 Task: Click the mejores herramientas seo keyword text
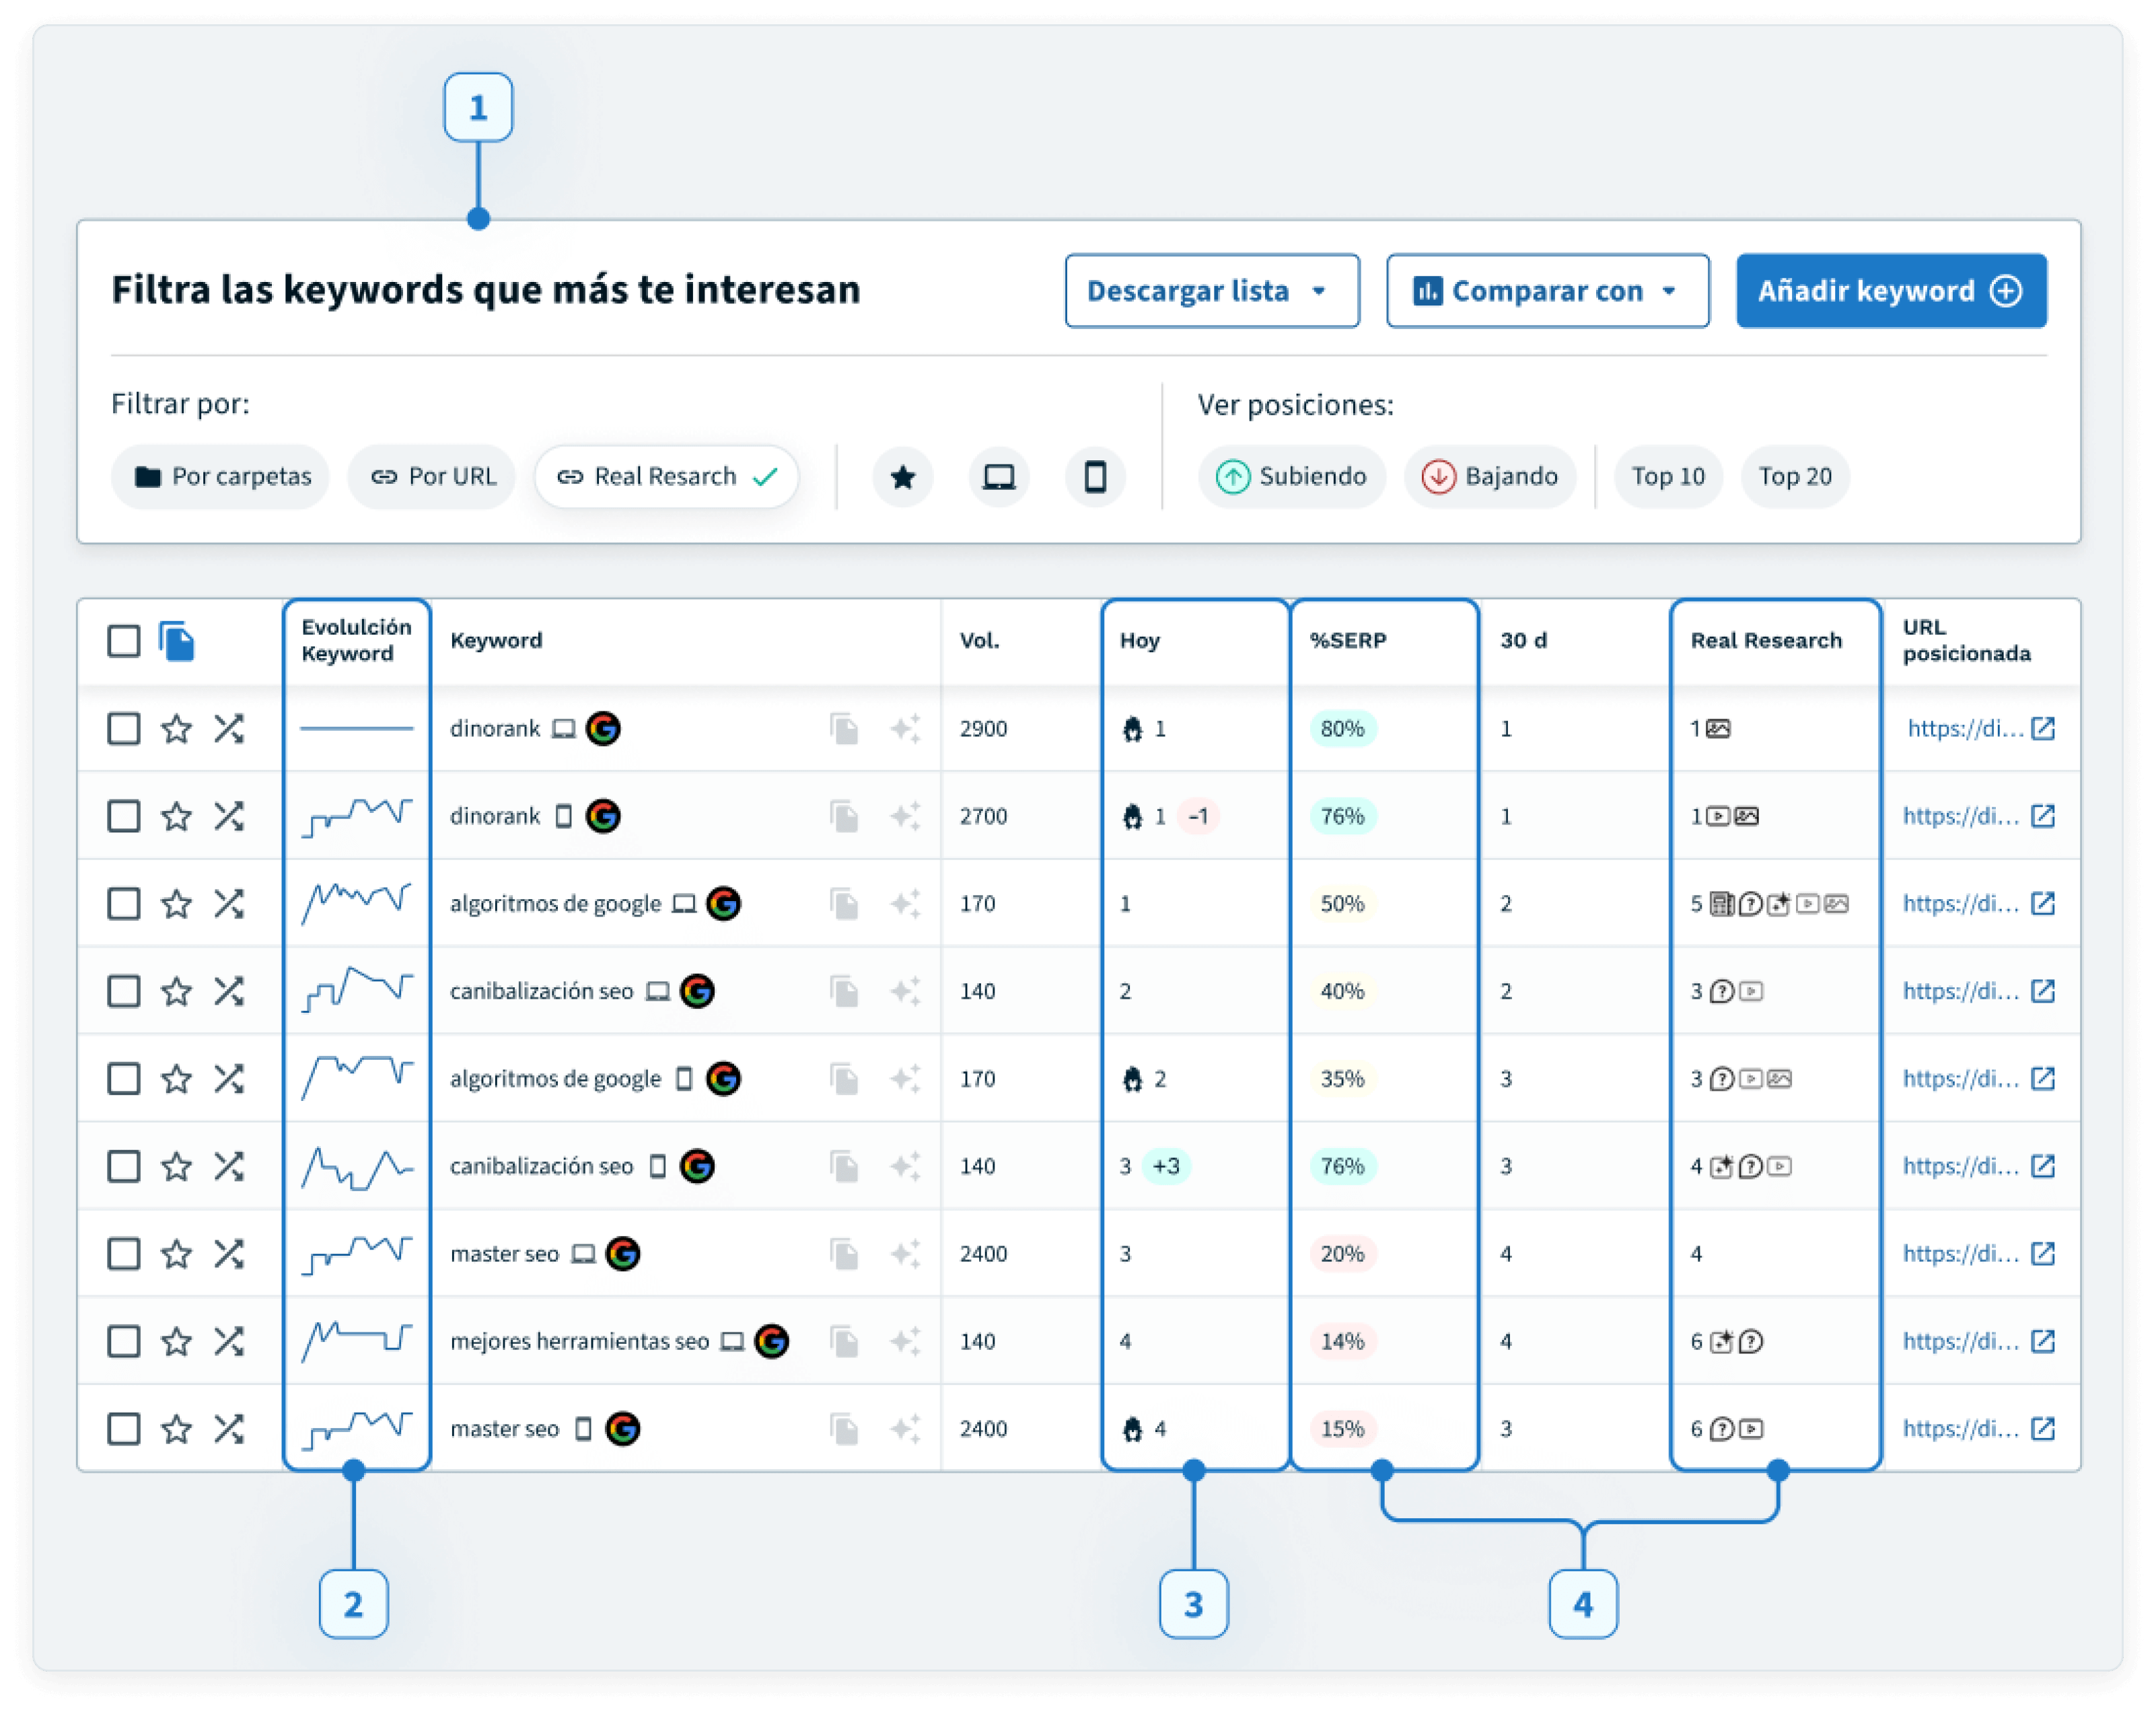pyautogui.click(x=579, y=1341)
